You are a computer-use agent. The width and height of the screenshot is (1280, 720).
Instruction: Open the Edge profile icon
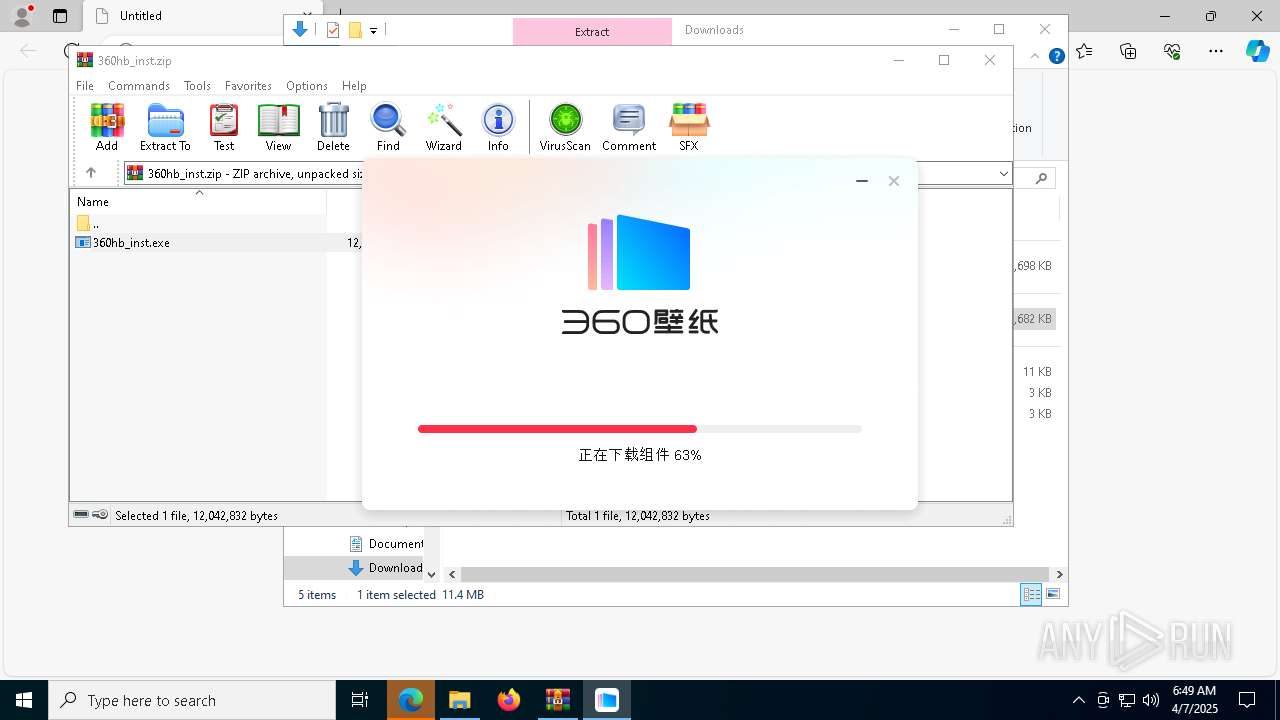[21, 16]
